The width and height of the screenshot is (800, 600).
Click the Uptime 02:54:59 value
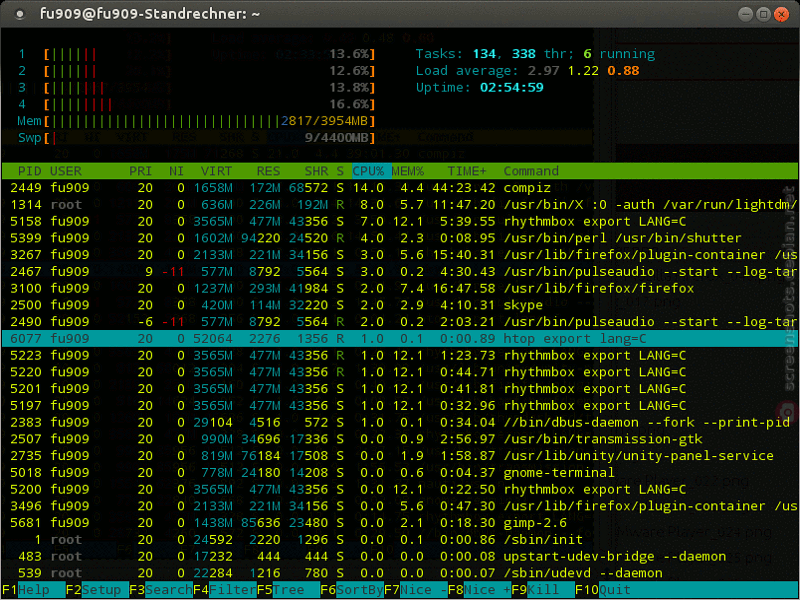(x=511, y=88)
